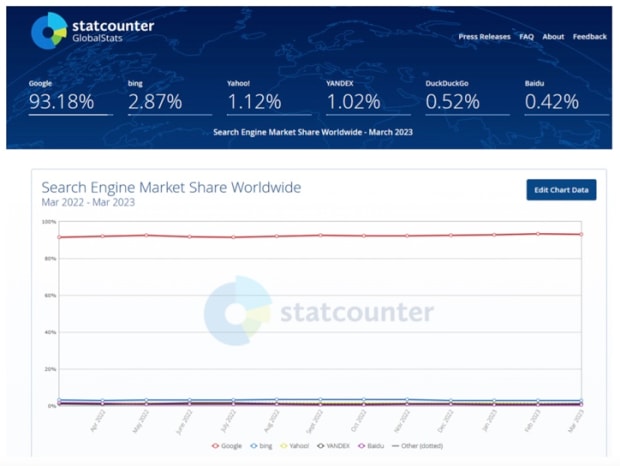
Task: Toggle the bing series in legend
Action: [x=261, y=446]
